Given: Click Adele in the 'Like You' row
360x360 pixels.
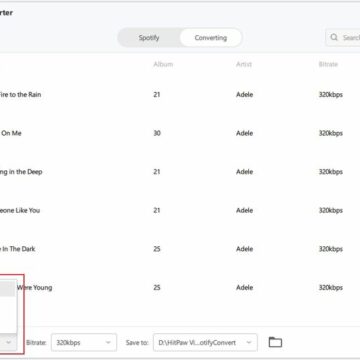Looking at the screenshot, I should [245, 210].
